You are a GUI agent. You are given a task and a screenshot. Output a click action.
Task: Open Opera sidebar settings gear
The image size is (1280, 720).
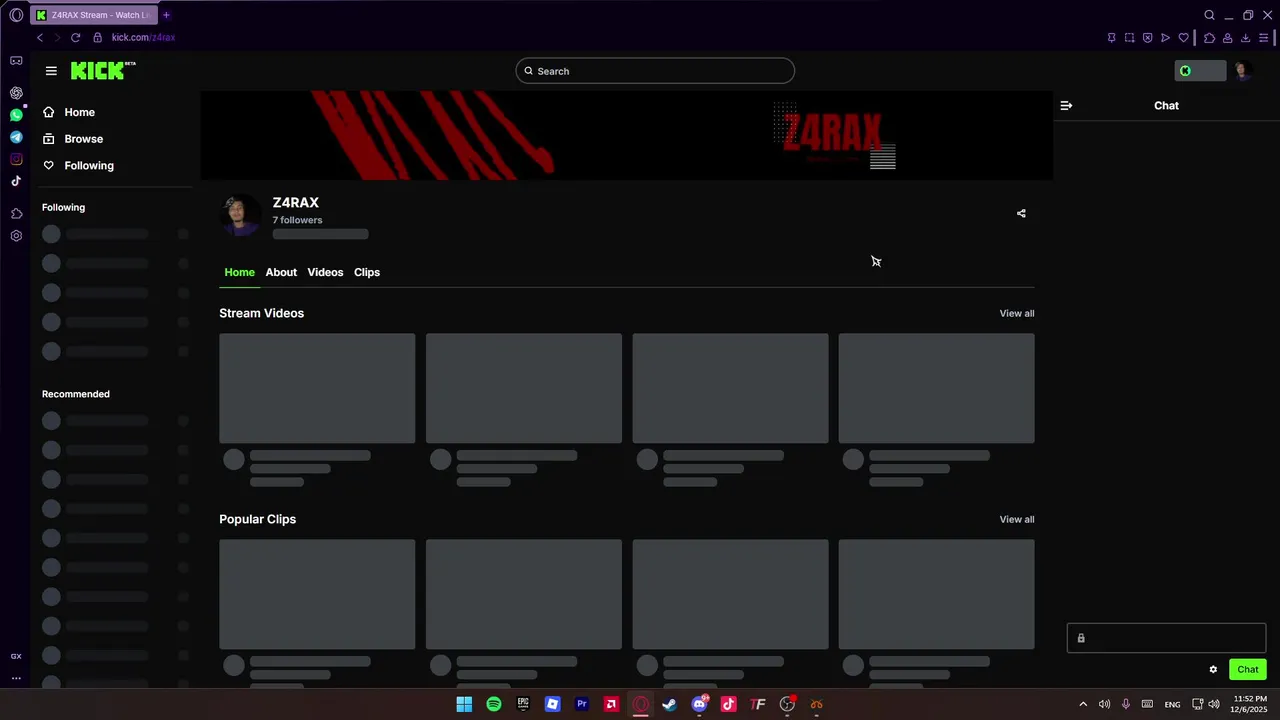16,236
